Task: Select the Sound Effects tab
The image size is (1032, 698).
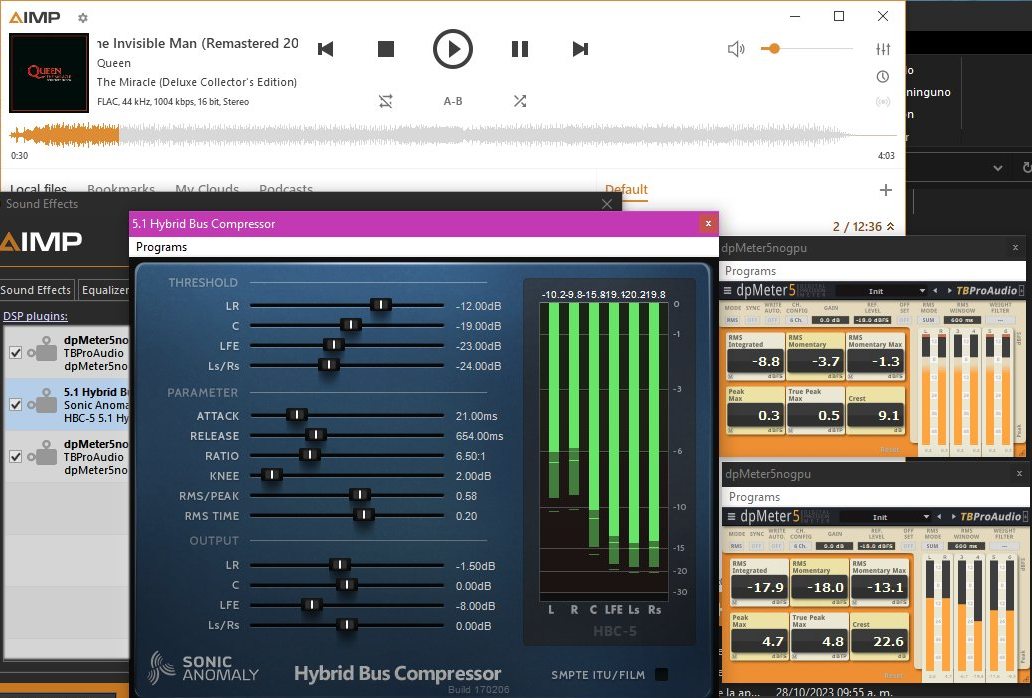Action: click(x=36, y=290)
